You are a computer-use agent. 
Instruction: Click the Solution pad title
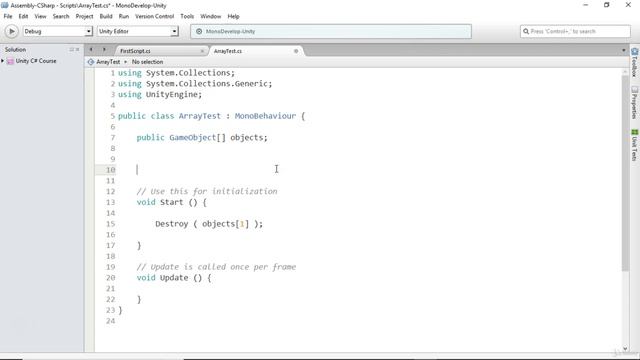click(x=15, y=49)
